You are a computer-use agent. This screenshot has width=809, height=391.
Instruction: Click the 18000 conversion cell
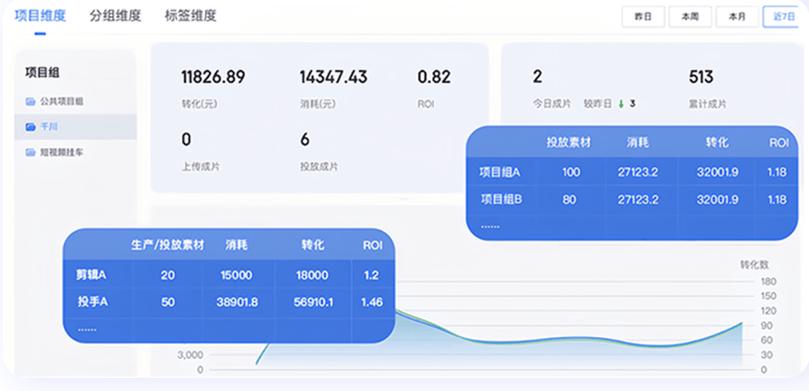tap(312, 275)
